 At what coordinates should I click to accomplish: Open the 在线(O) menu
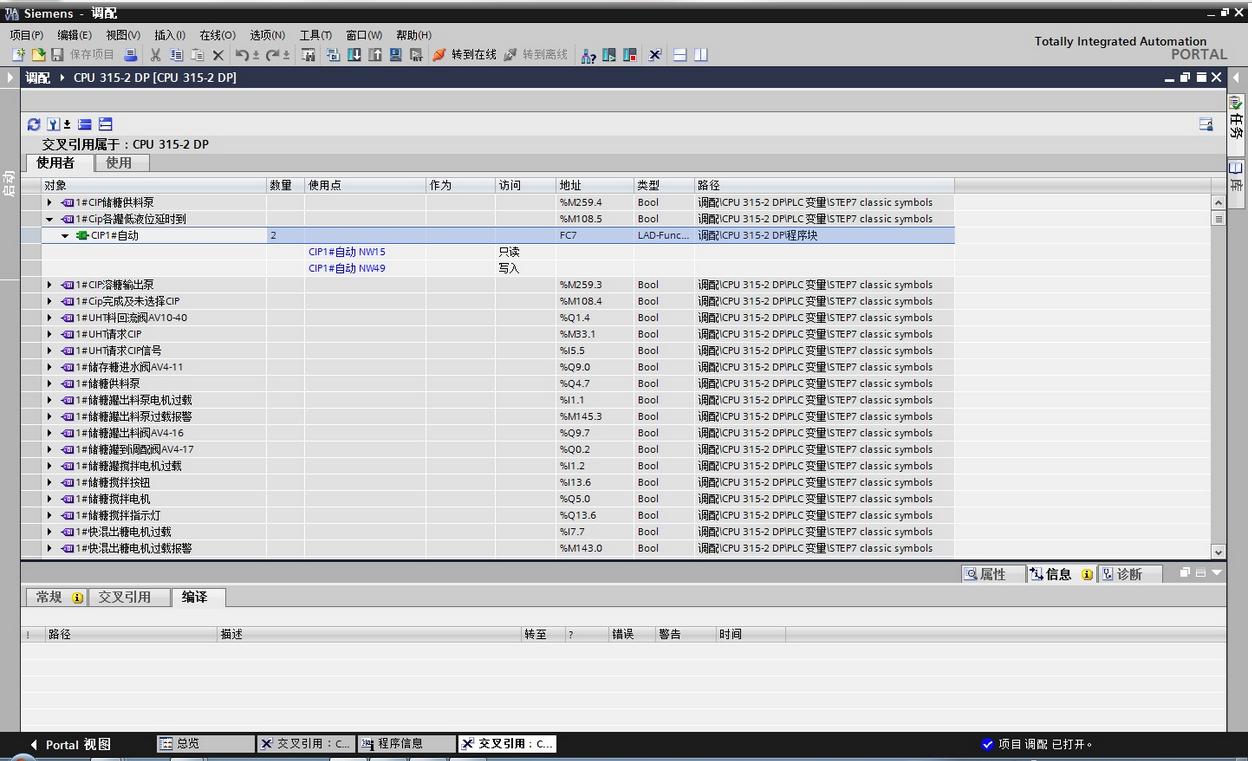[217, 35]
